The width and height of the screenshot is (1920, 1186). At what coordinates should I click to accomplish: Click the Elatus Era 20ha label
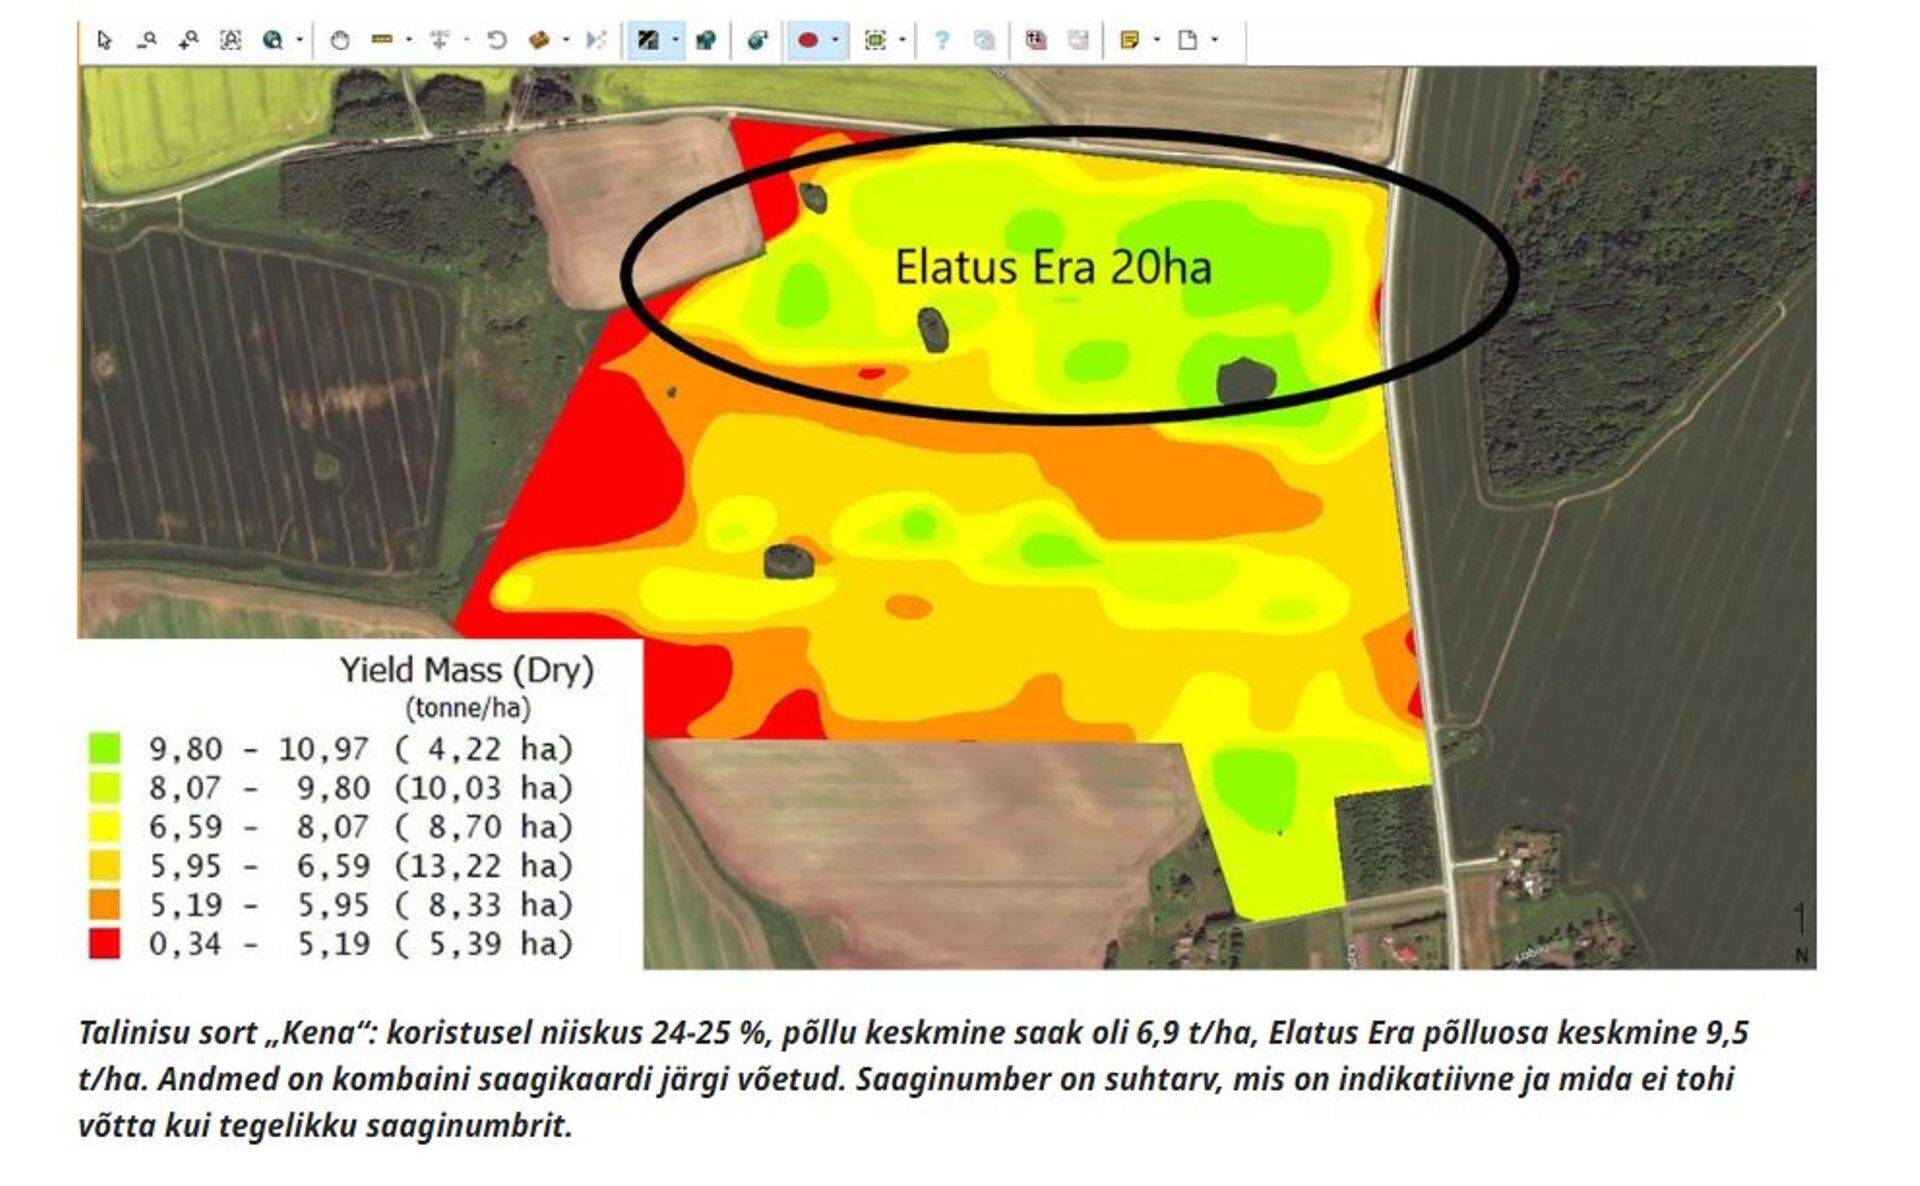[x=1052, y=268]
